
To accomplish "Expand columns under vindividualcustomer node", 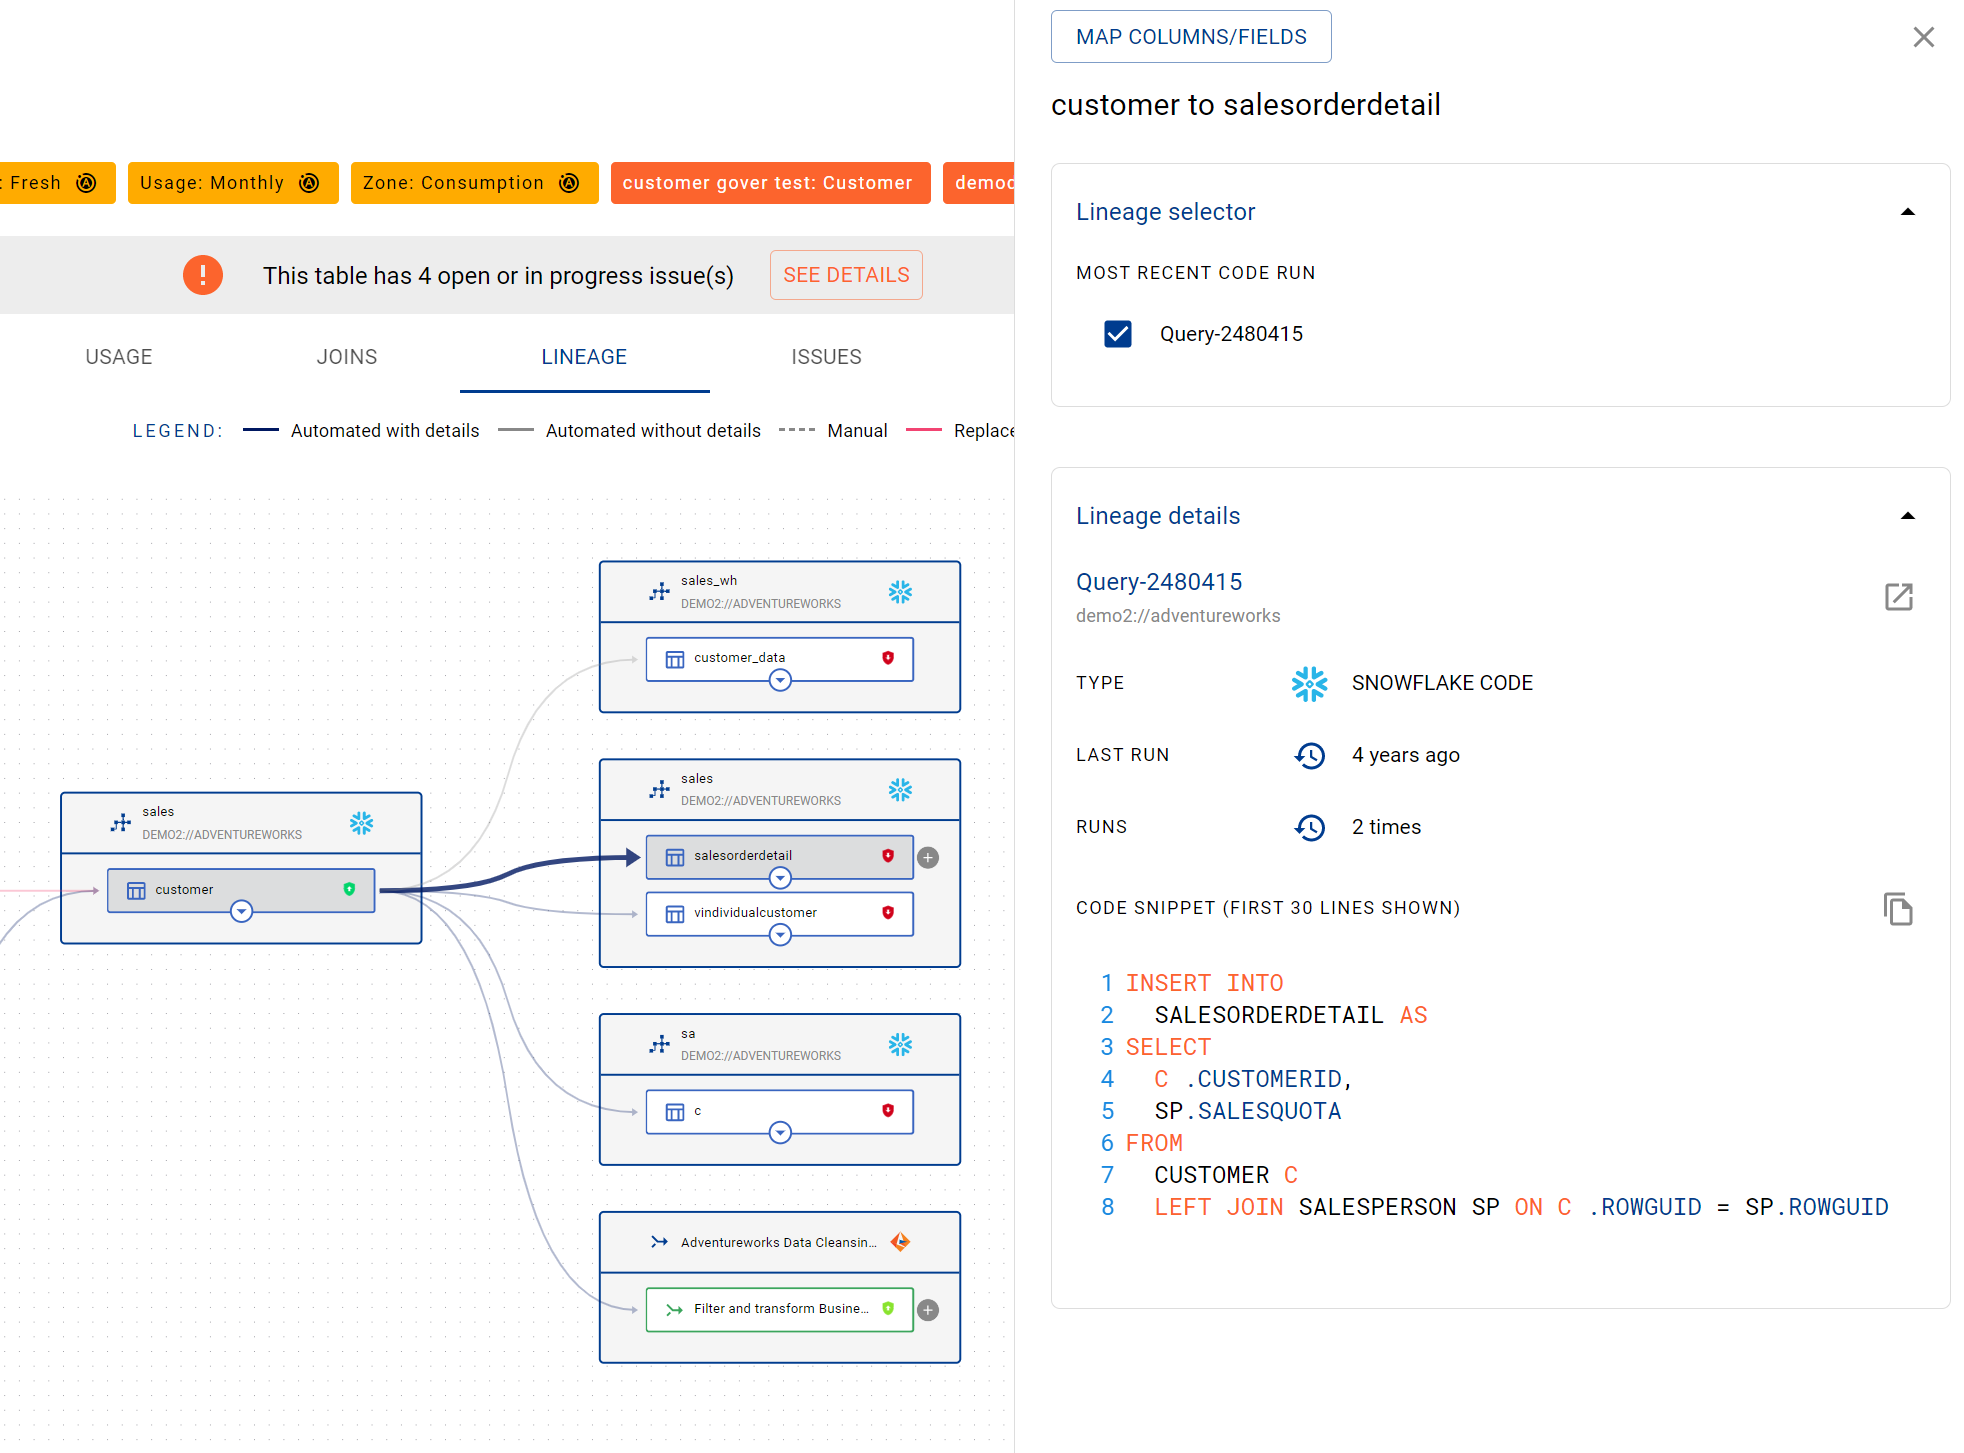I will tap(780, 935).
